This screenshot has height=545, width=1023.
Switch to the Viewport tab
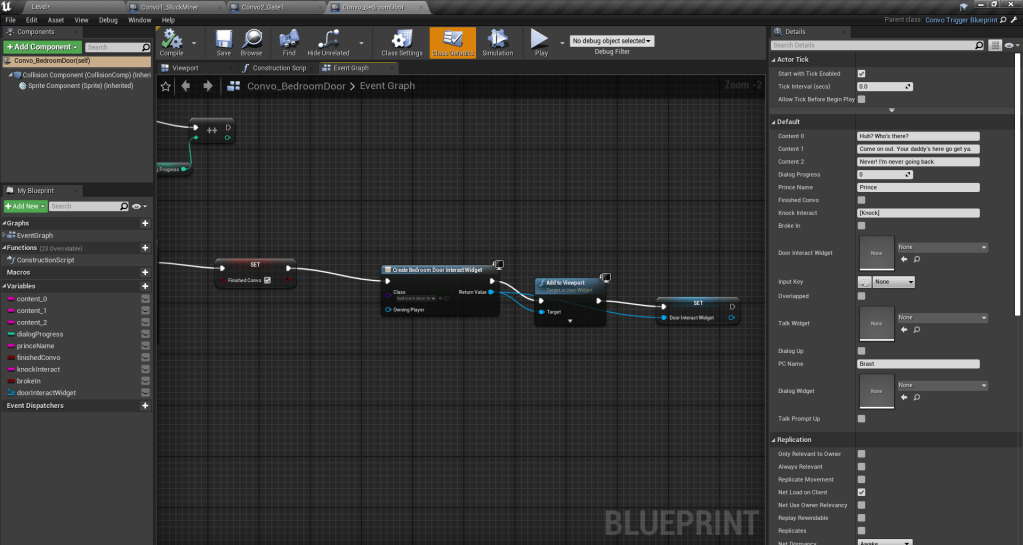point(187,68)
